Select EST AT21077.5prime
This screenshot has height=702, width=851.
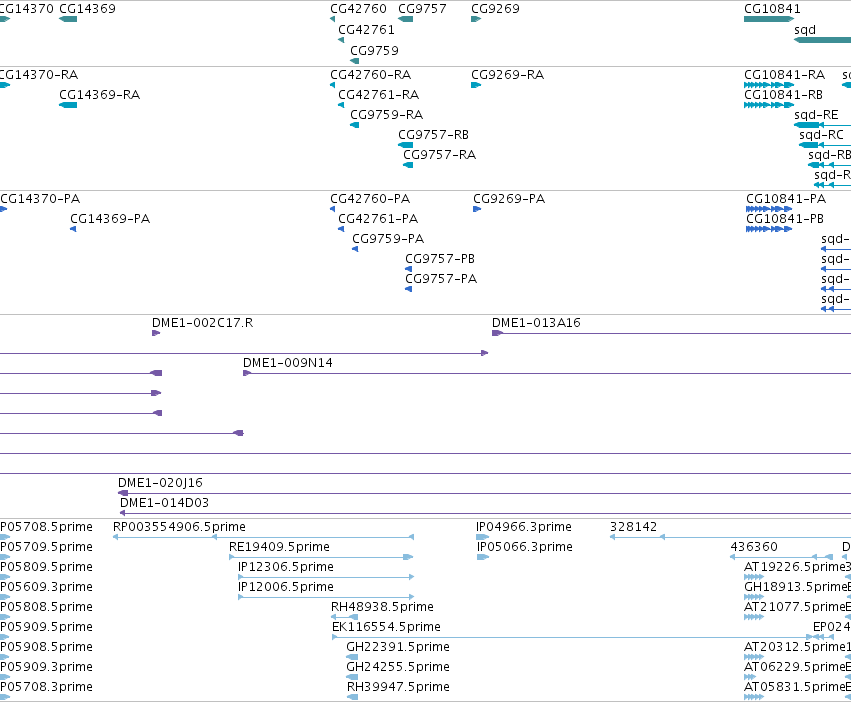tap(795, 607)
